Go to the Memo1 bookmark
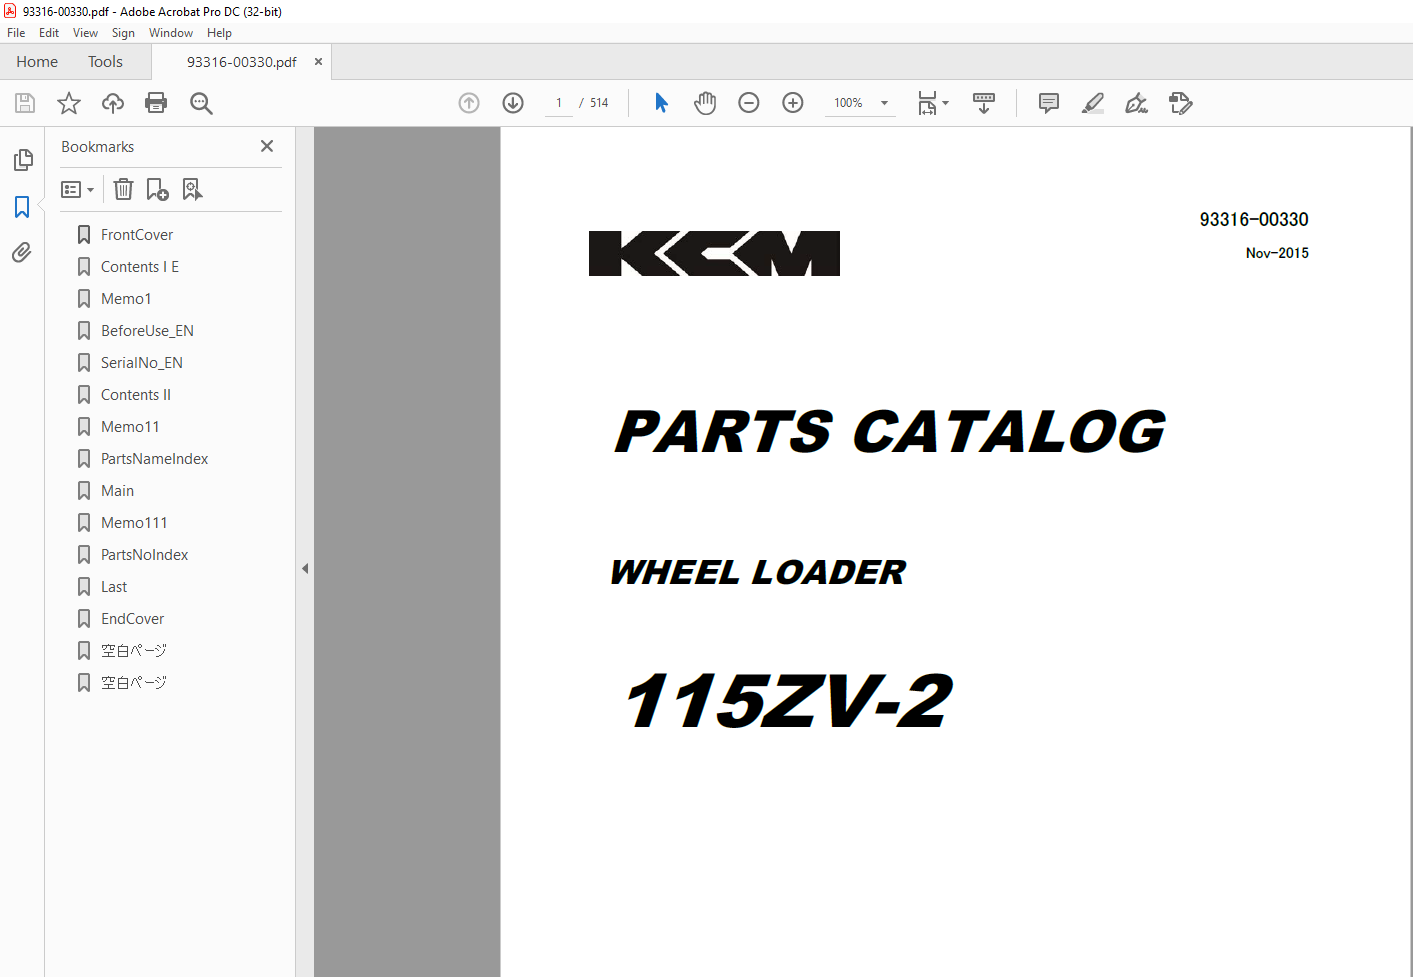Image resolution: width=1413 pixels, height=977 pixels. 126,299
